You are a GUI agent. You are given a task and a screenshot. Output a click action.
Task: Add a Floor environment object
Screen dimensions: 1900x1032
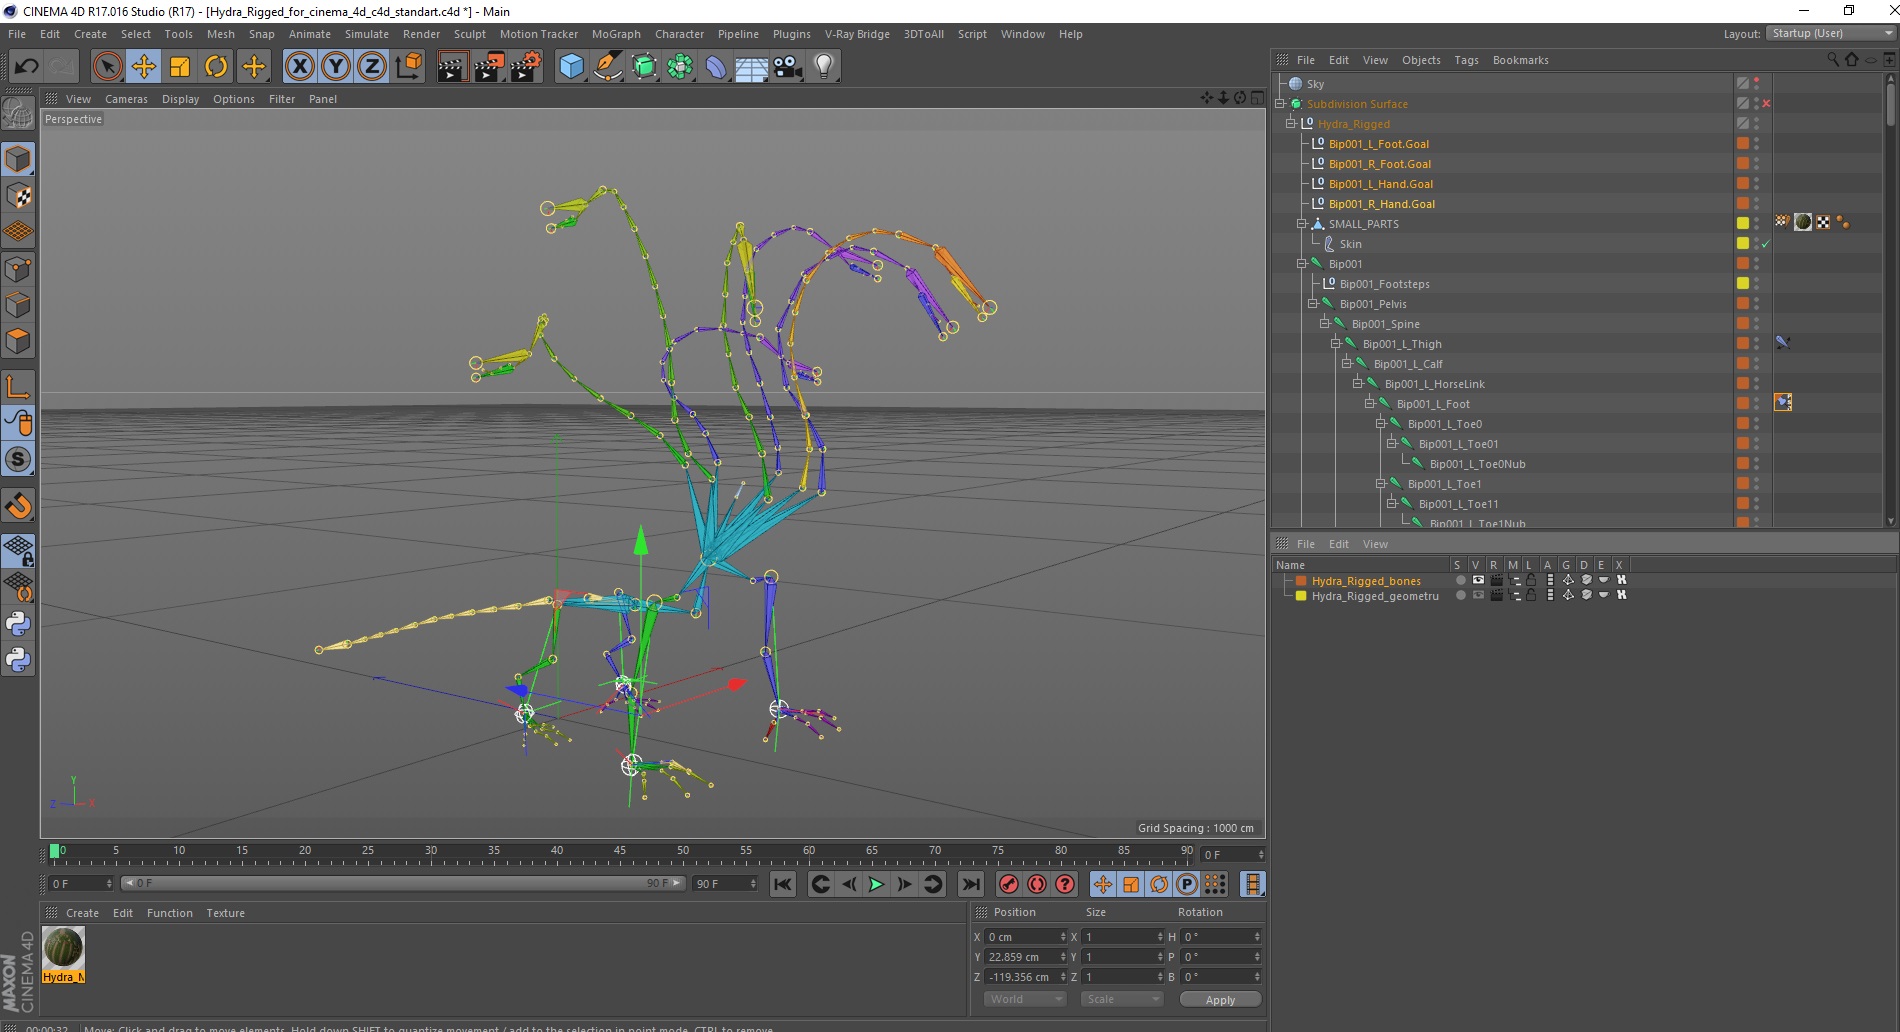tap(752, 67)
